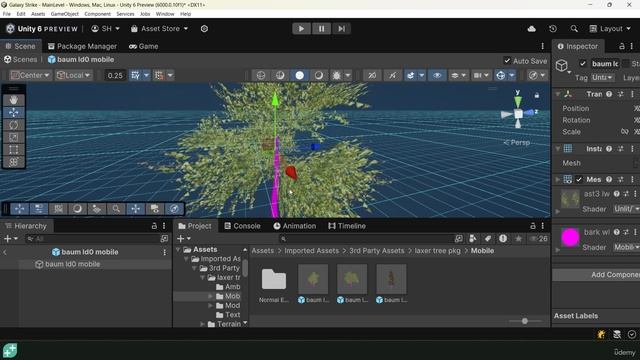640x360 pixels.
Task: Click the magenta bark material swatch
Action: point(570,238)
